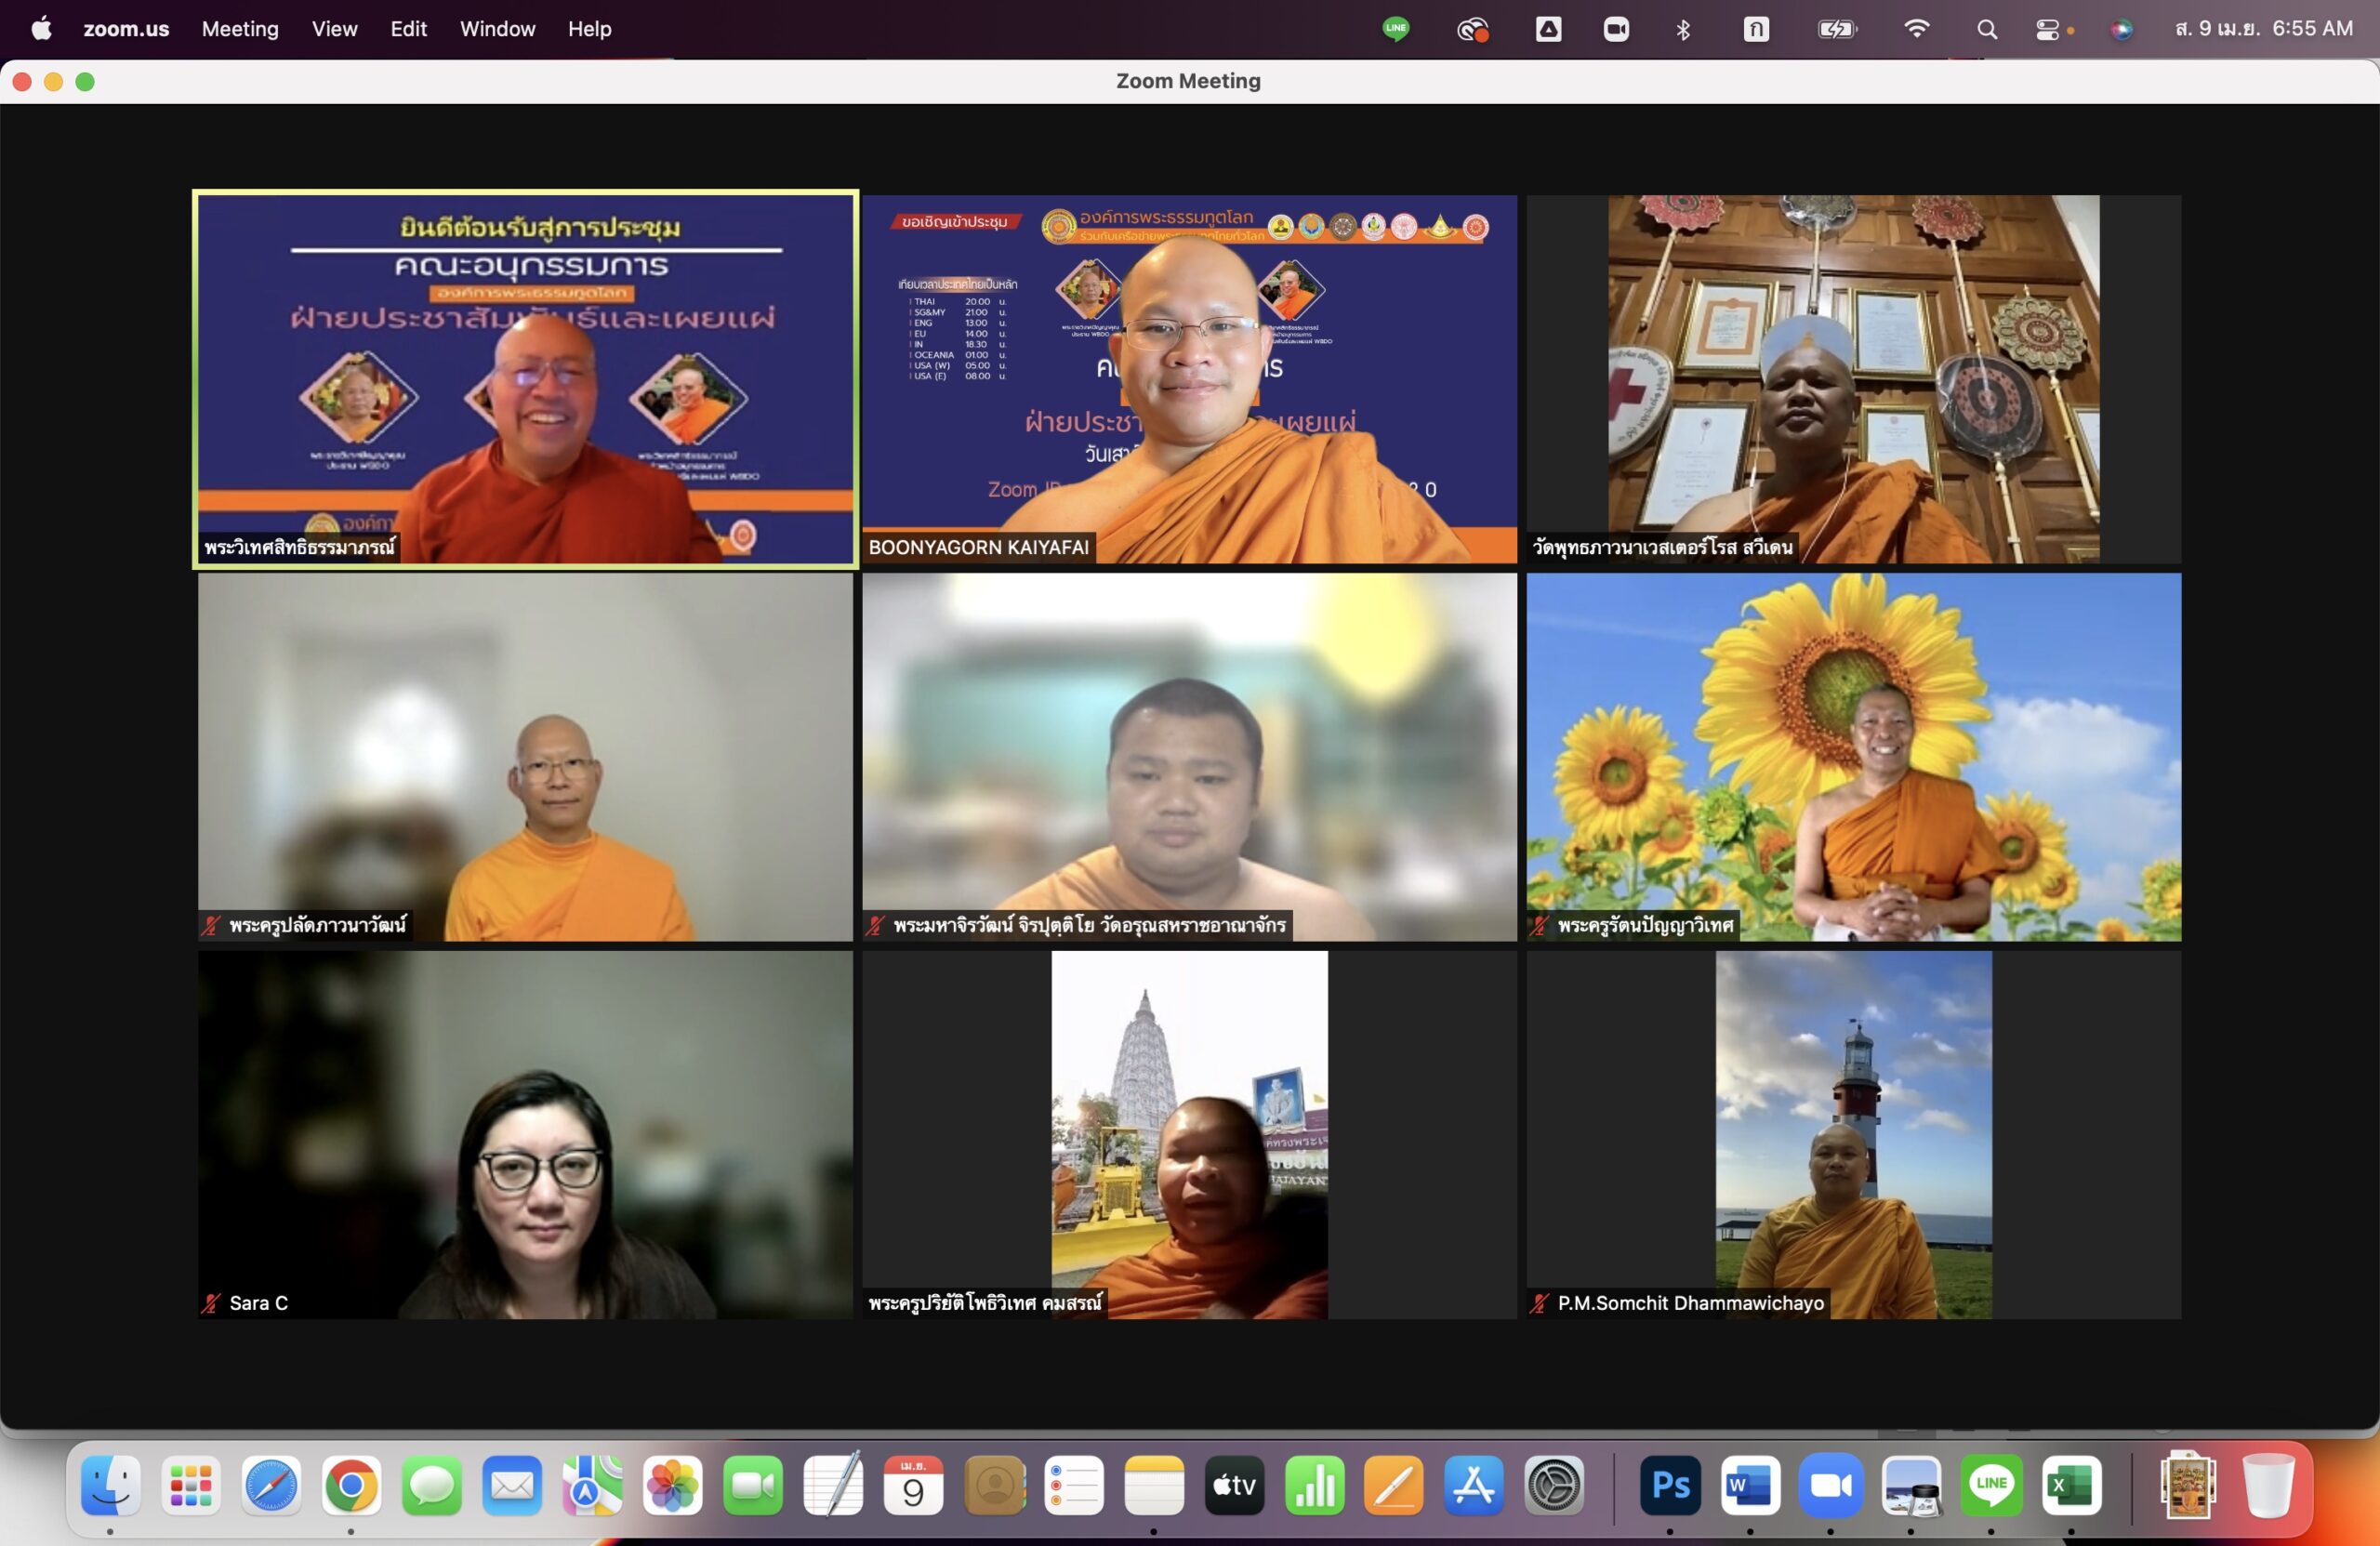Open the Meeting menu
Image resolution: width=2380 pixels, height=1546 pixels.
[x=240, y=29]
